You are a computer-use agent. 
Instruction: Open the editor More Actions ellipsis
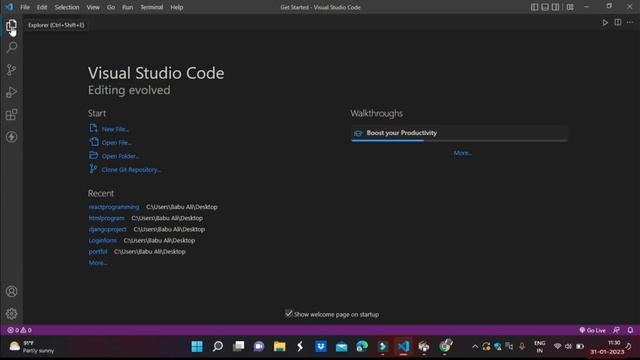[630, 22]
